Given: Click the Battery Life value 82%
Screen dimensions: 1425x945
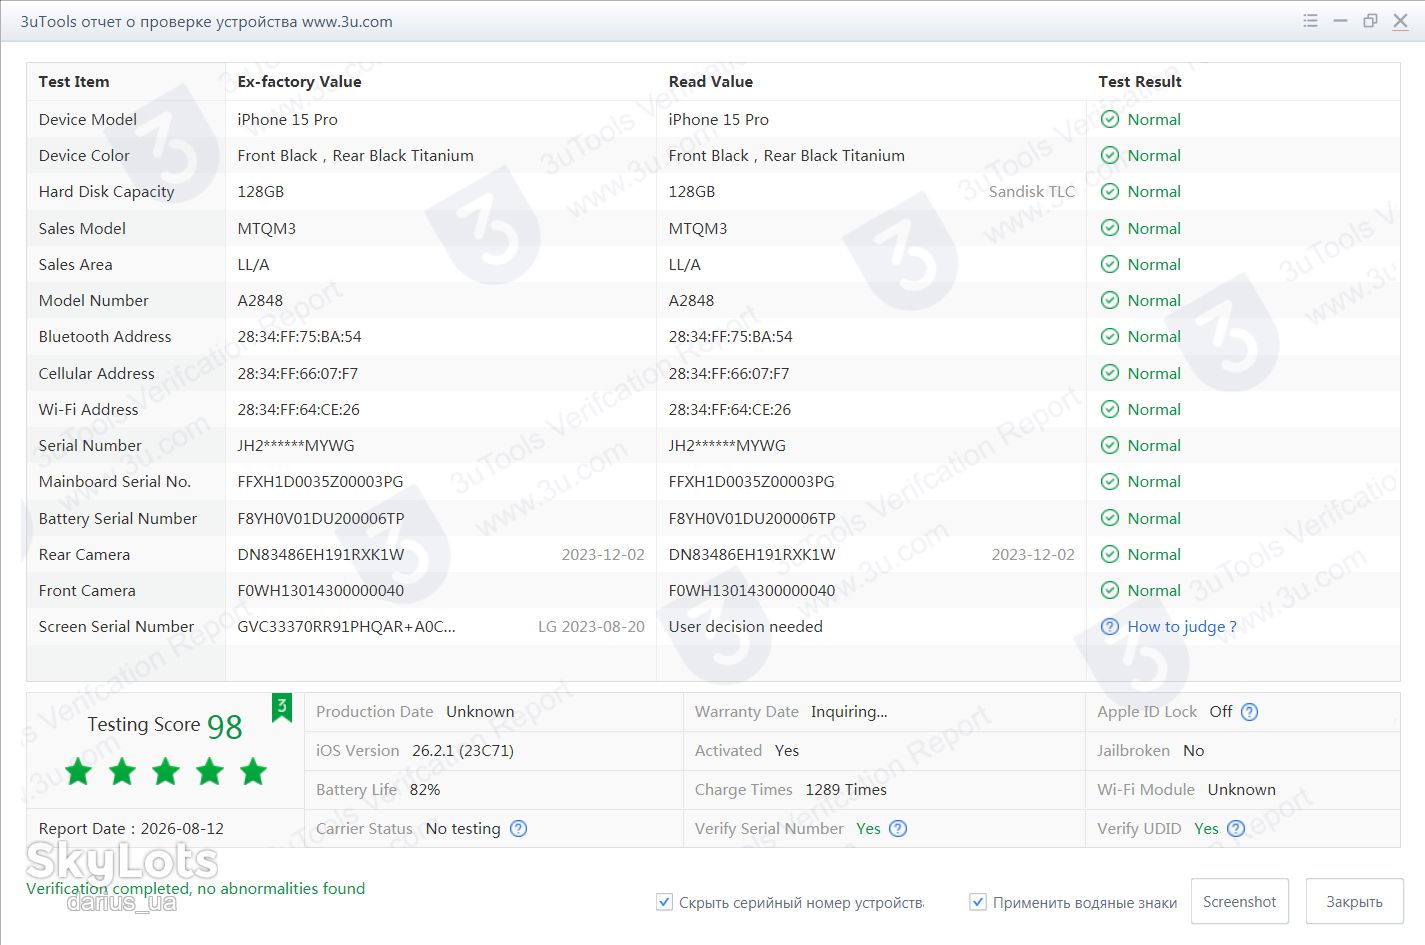Looking at the screenshot, I should pyautogui.click(x=425, y=790).
